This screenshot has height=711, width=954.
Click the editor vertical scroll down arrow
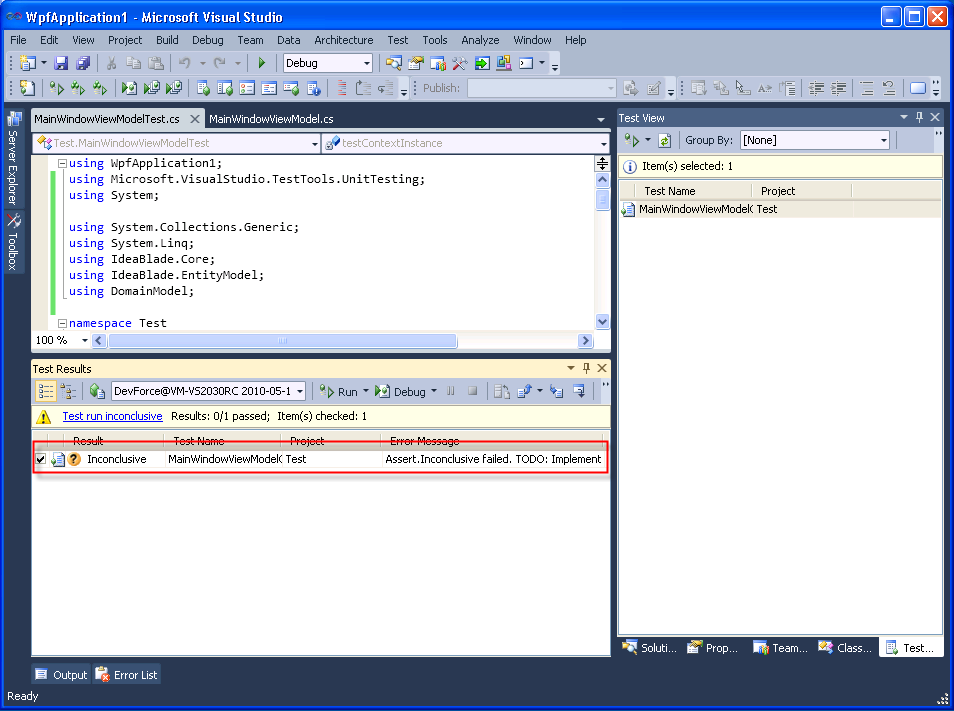click(602, 322)
